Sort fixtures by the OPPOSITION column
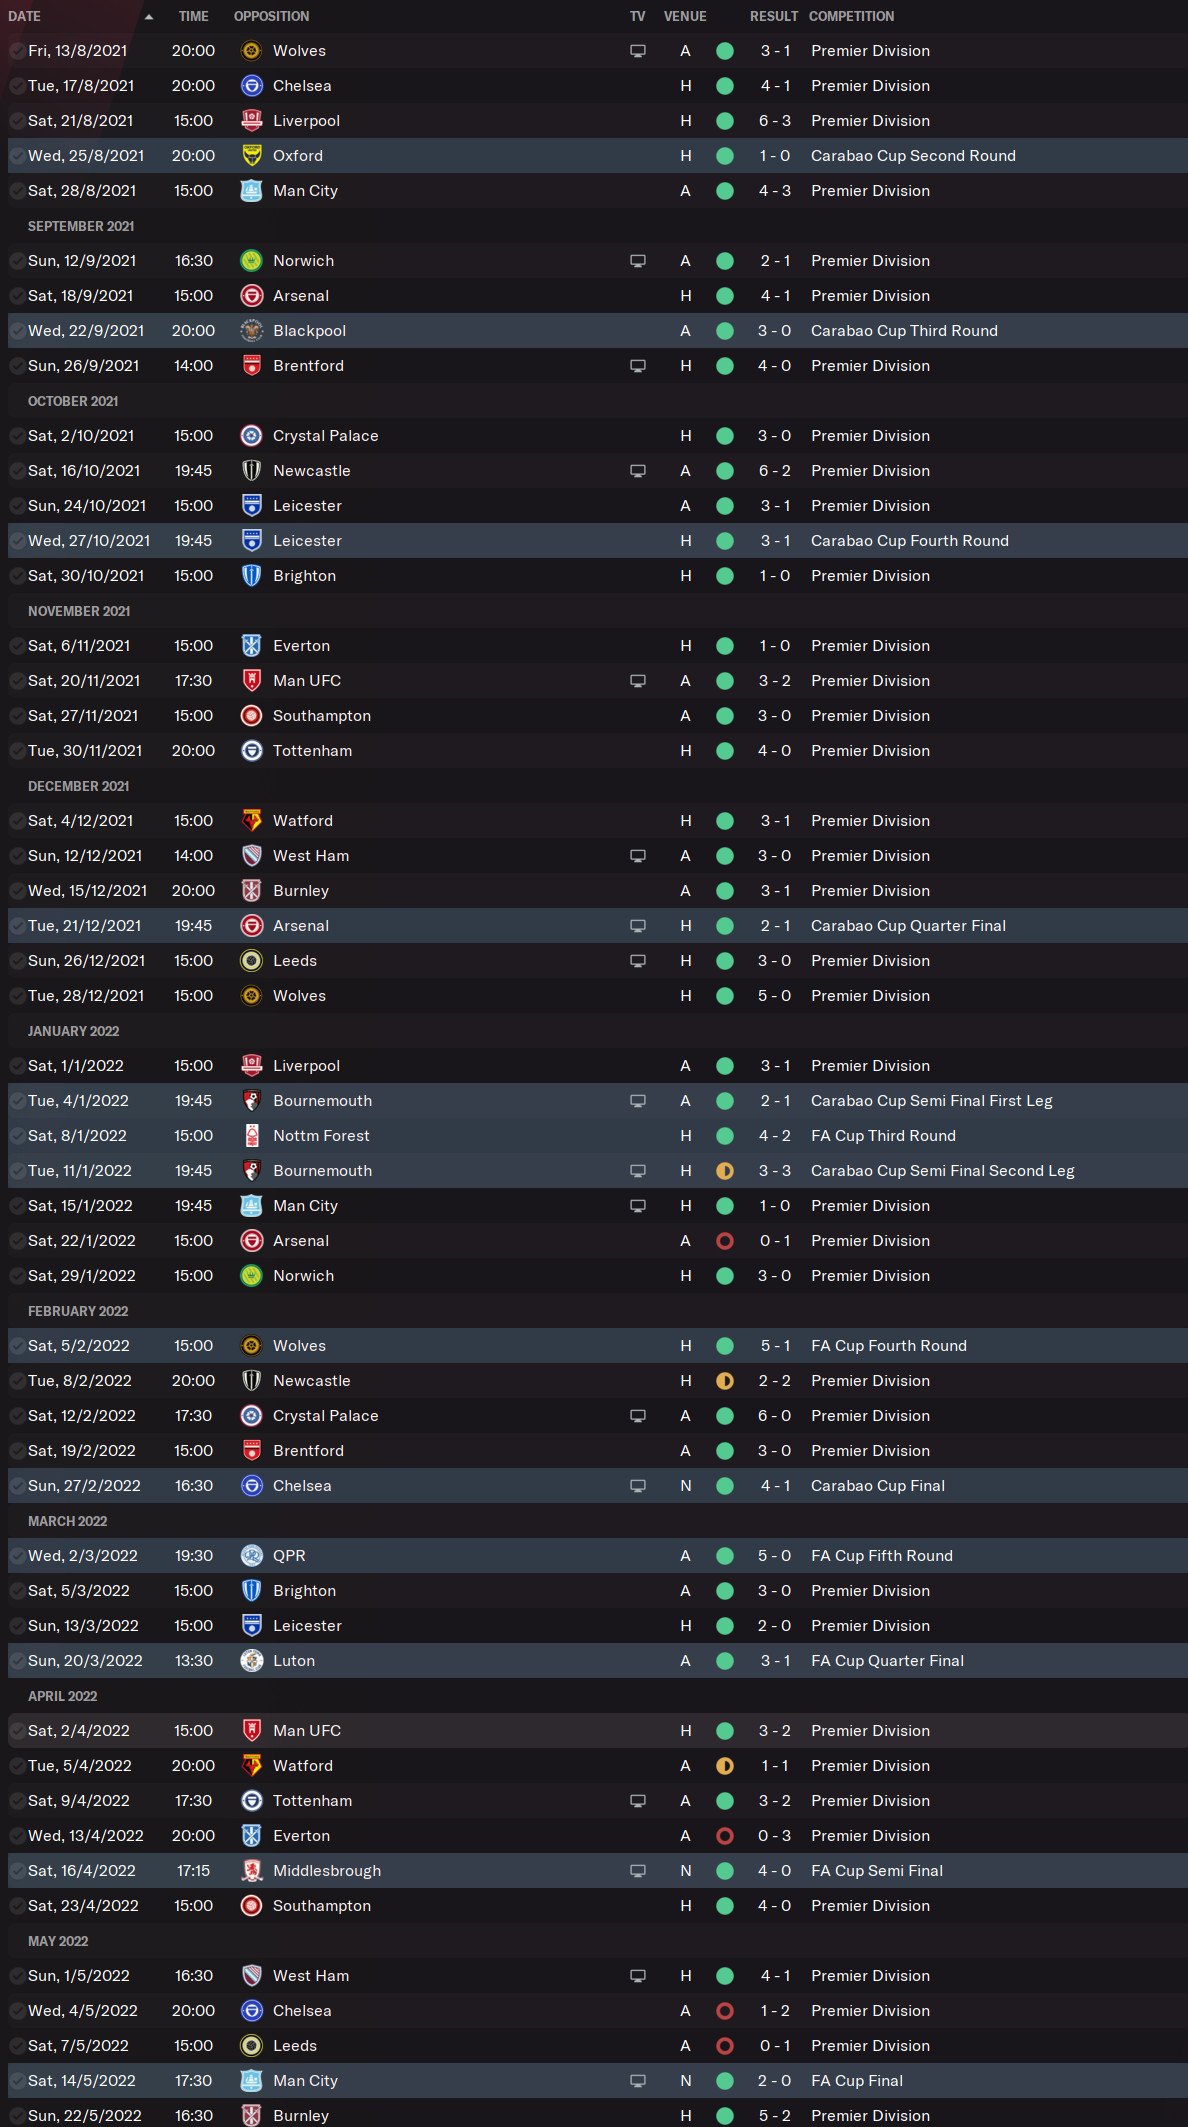The image size is (1188, 2127). (x=271, y=17)
